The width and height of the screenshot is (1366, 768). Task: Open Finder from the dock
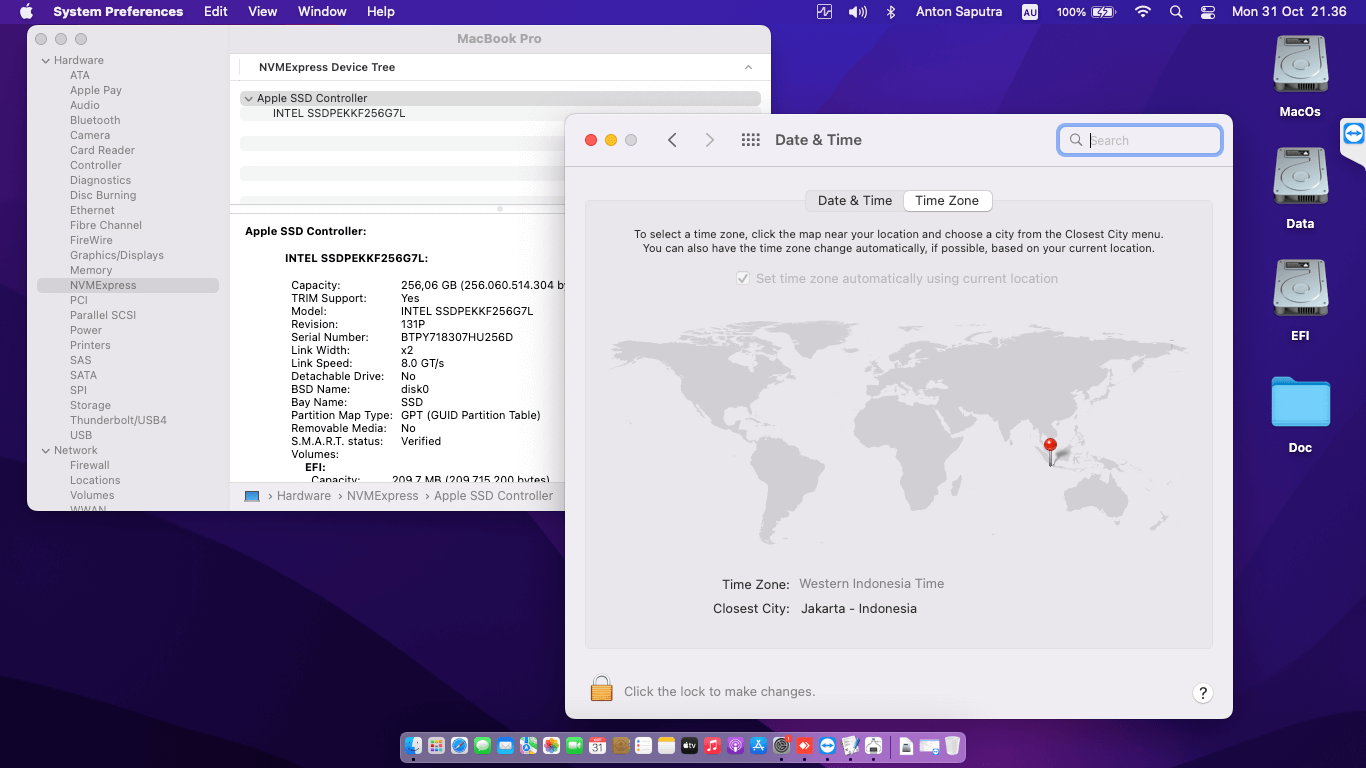[x=413, y=745]
